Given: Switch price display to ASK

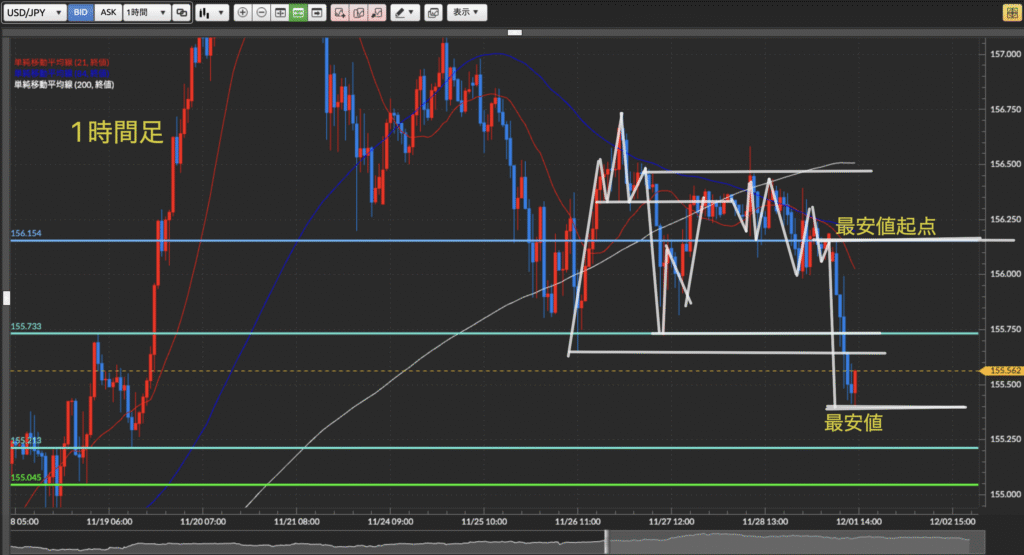Looking at the screenshot, I should tap(108, 13).
